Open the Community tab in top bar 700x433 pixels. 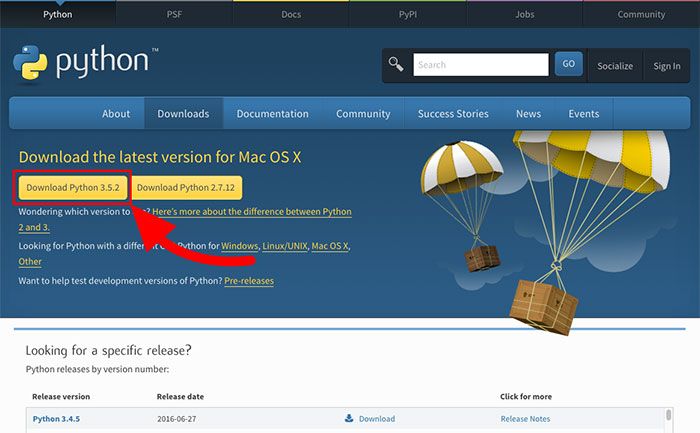tap(641, 14)
